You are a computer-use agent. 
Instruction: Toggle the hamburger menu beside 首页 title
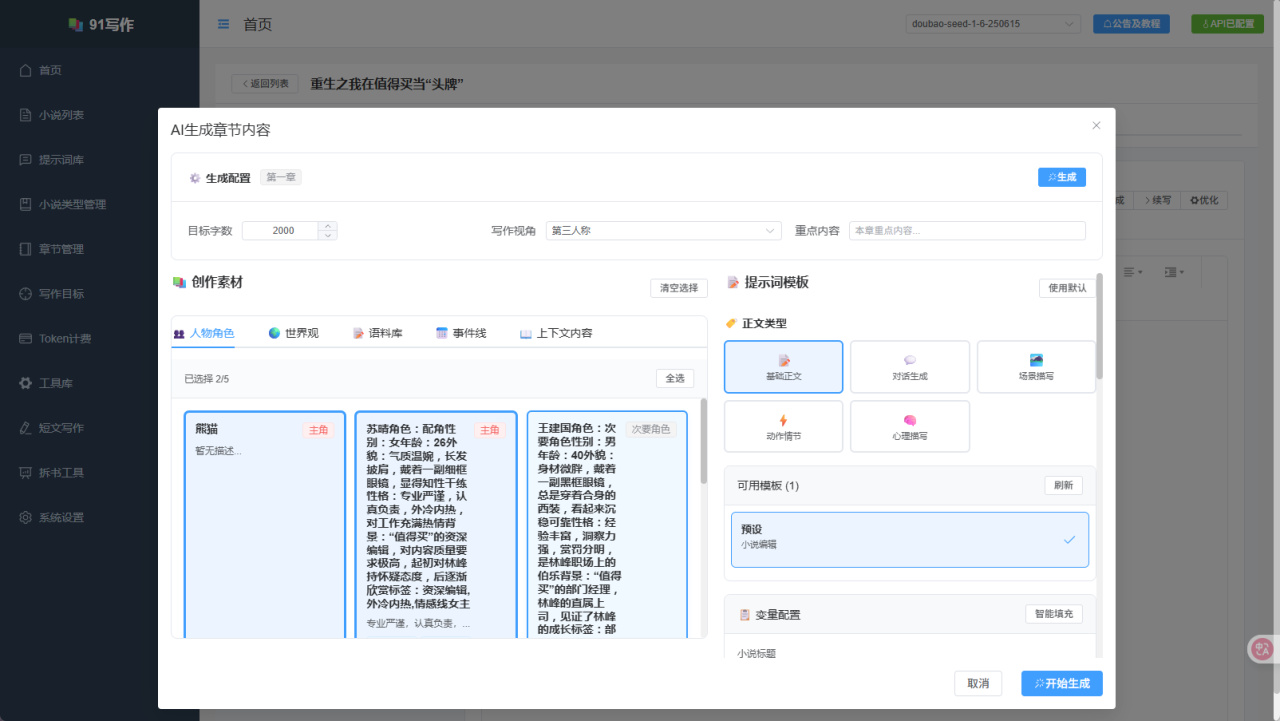pos(223,24)
